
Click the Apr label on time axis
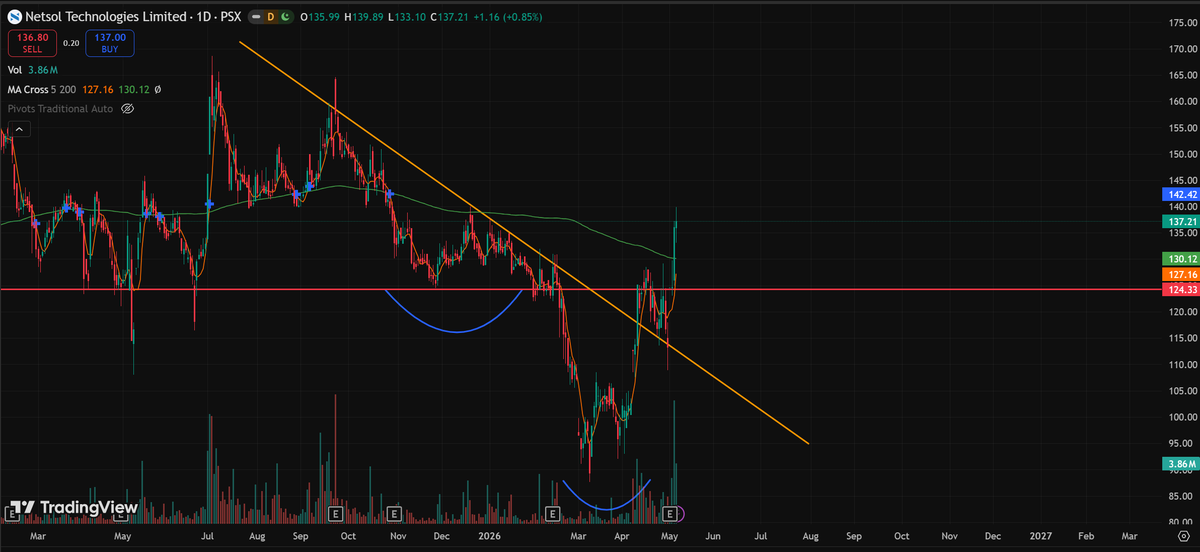point(623,535)
